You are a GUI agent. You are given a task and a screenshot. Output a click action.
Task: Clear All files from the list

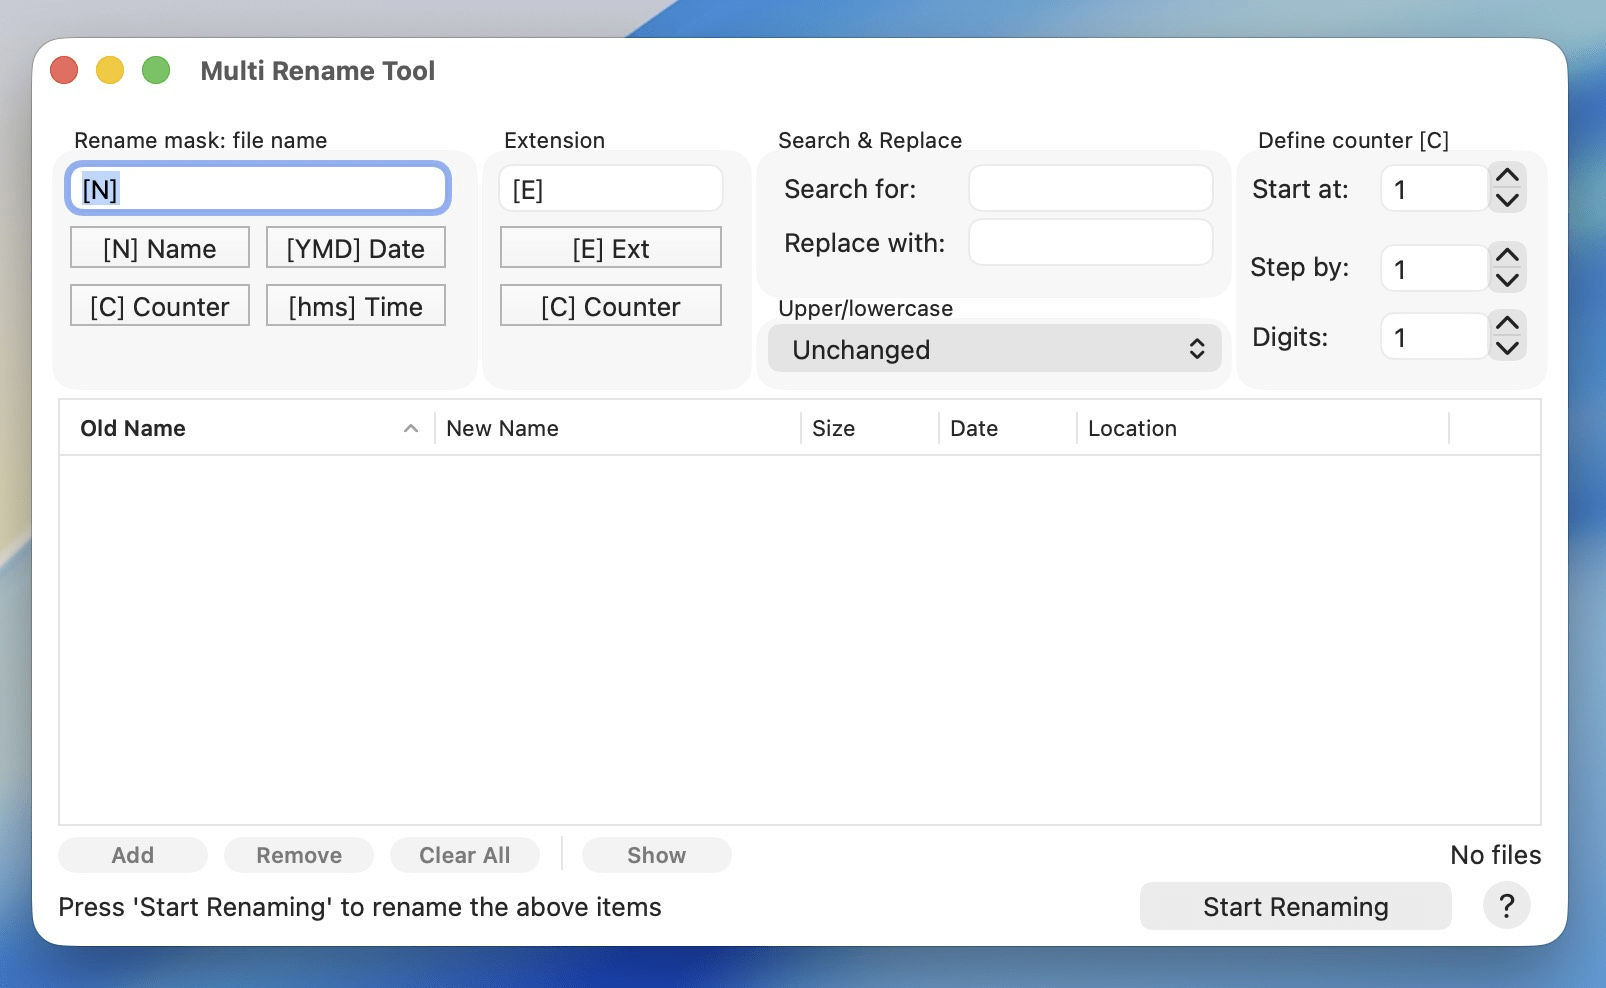[x=464, y=855]
